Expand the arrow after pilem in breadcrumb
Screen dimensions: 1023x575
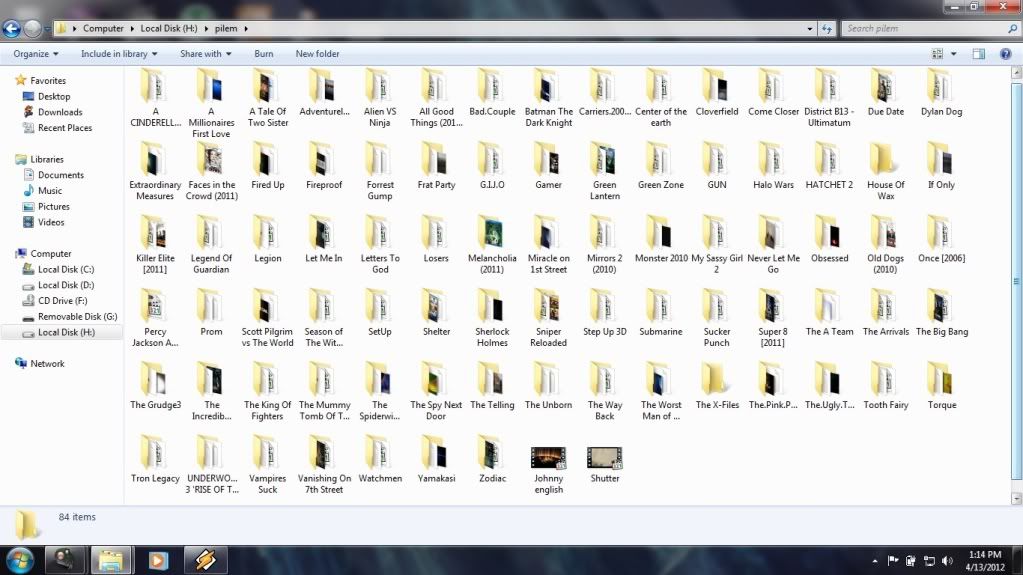[x=246, y=29]
